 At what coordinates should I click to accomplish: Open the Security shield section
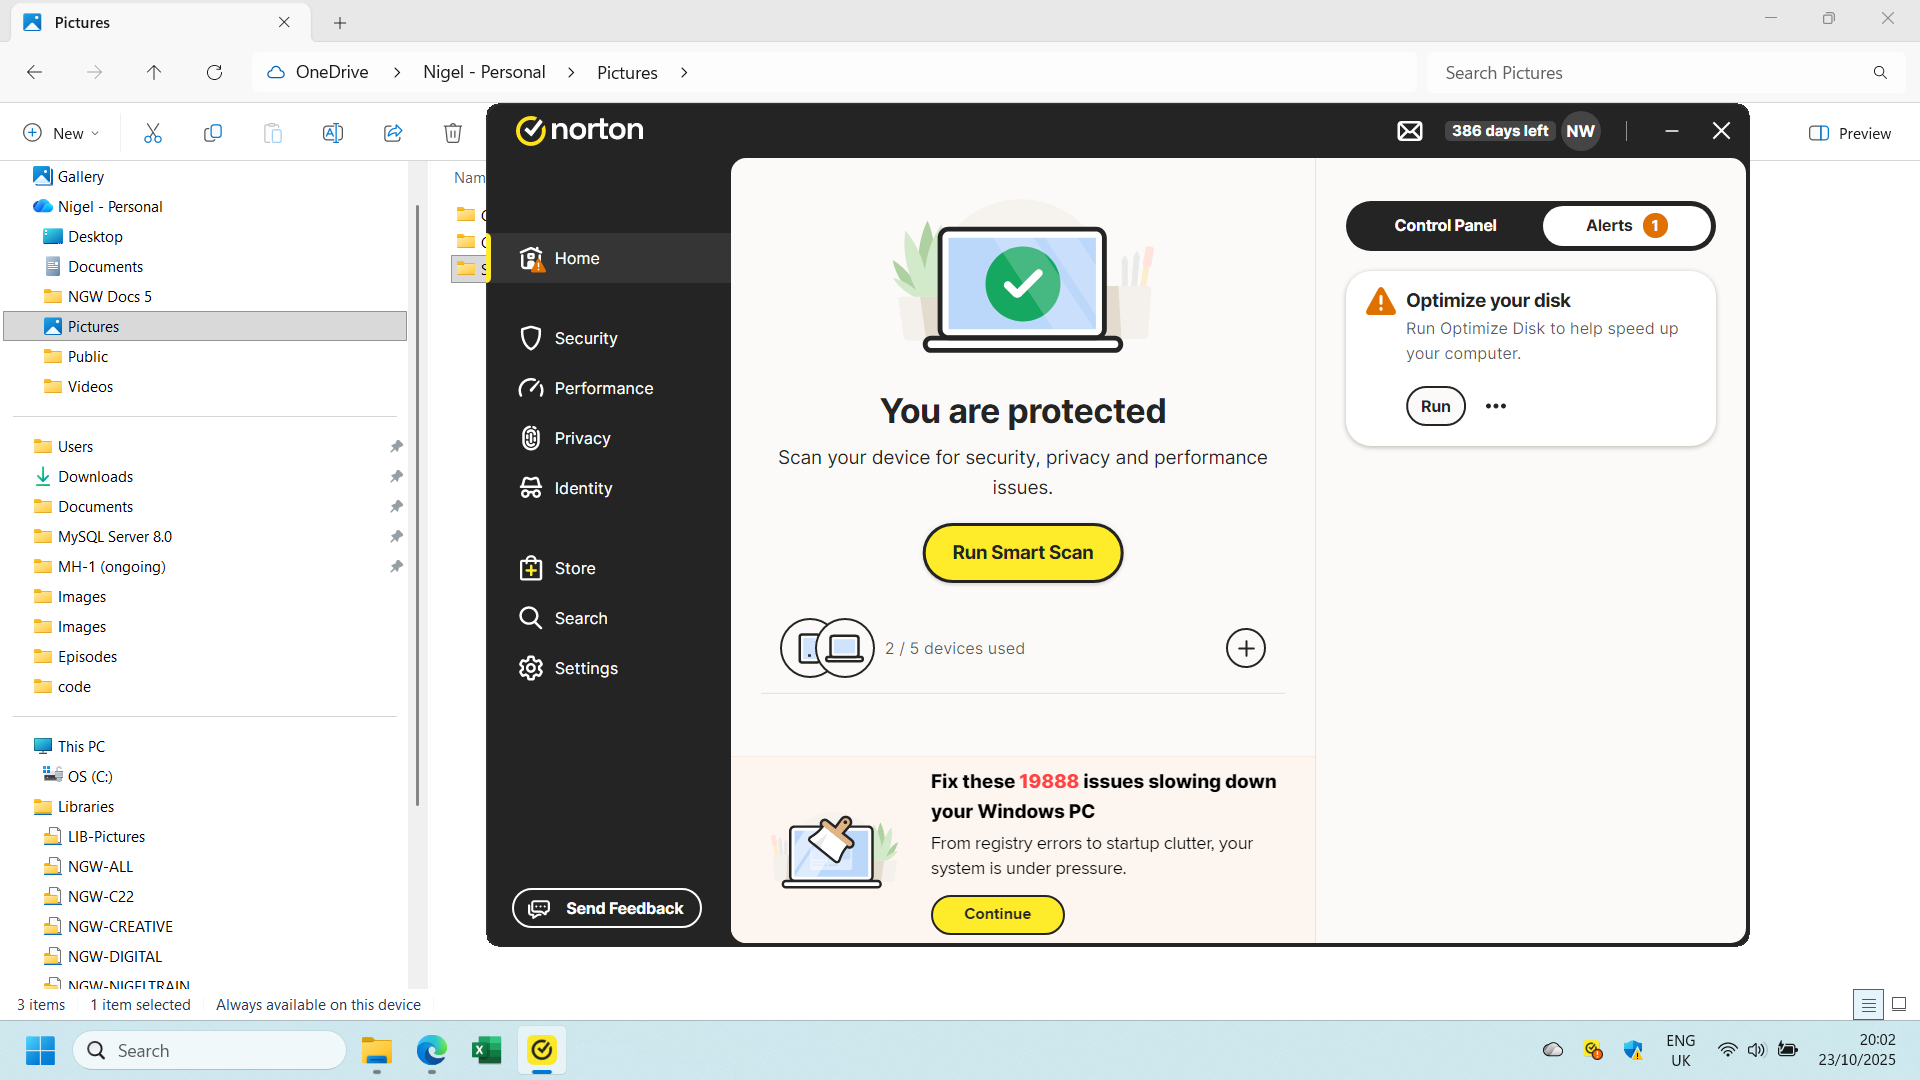[585, 338]
